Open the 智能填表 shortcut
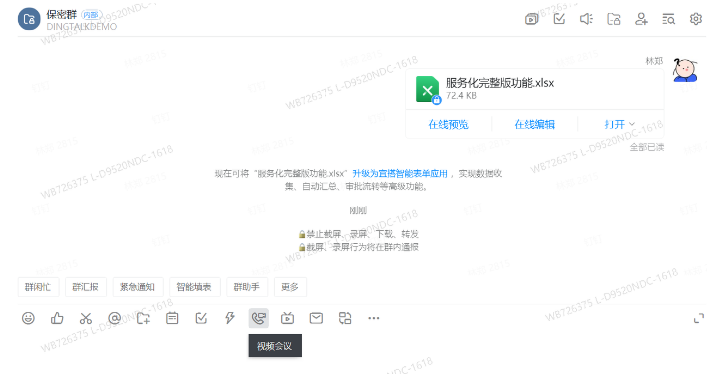 [x=194, y=287]
